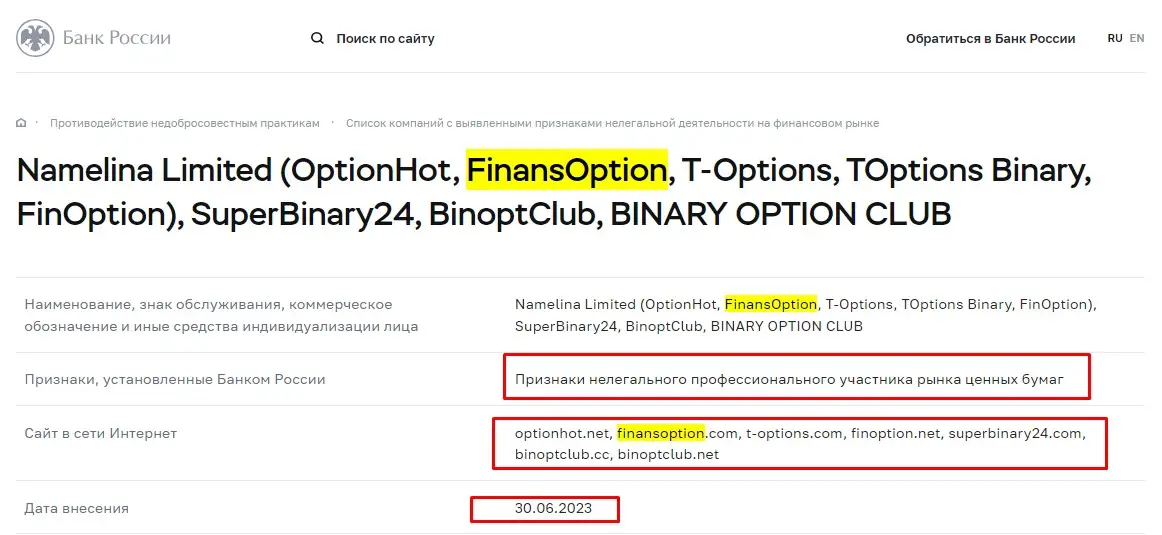Viewport: 1162px width, 535px height.
Task: Click the magnifier search icon
Action: pos(317,39)
